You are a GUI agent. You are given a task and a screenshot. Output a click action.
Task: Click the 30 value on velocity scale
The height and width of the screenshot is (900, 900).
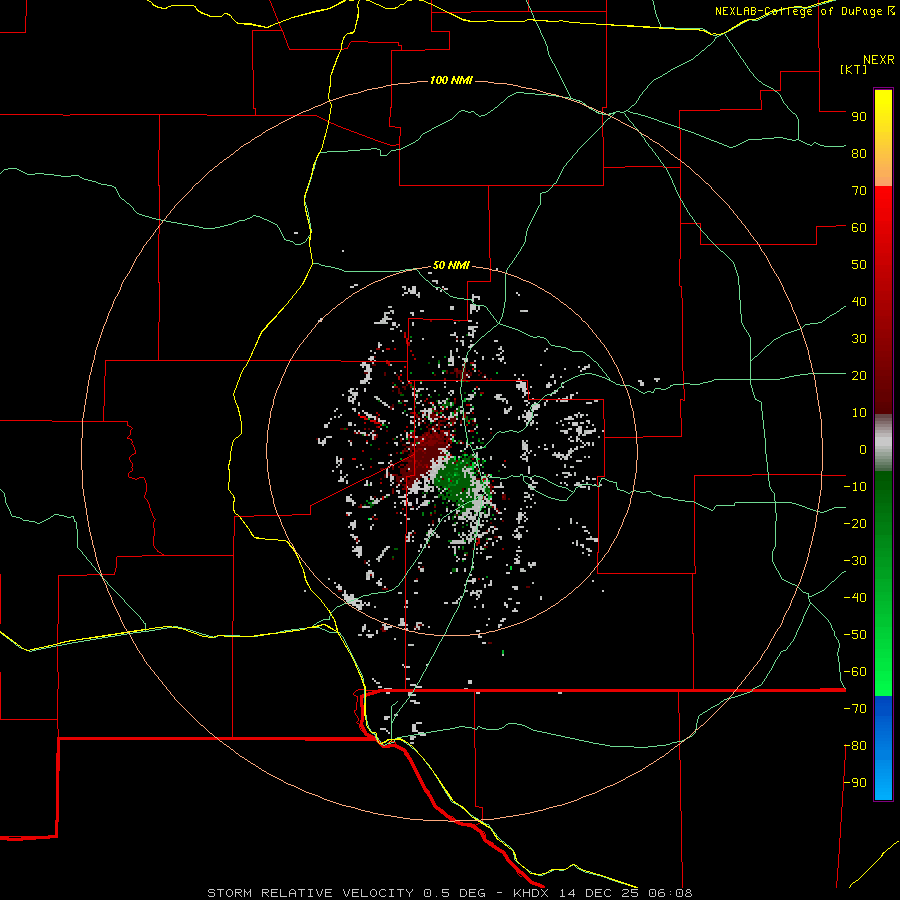[859, 339]
